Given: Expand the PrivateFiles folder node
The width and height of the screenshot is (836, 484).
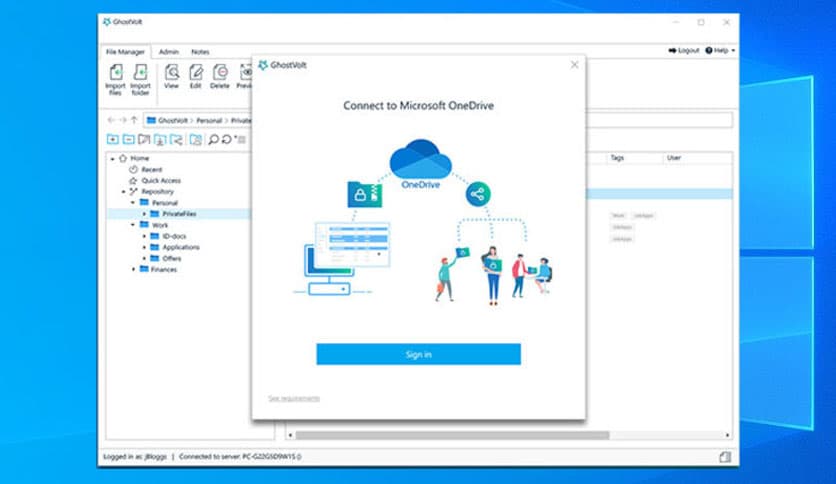Looking at the screenshot, I should point(144,214).
